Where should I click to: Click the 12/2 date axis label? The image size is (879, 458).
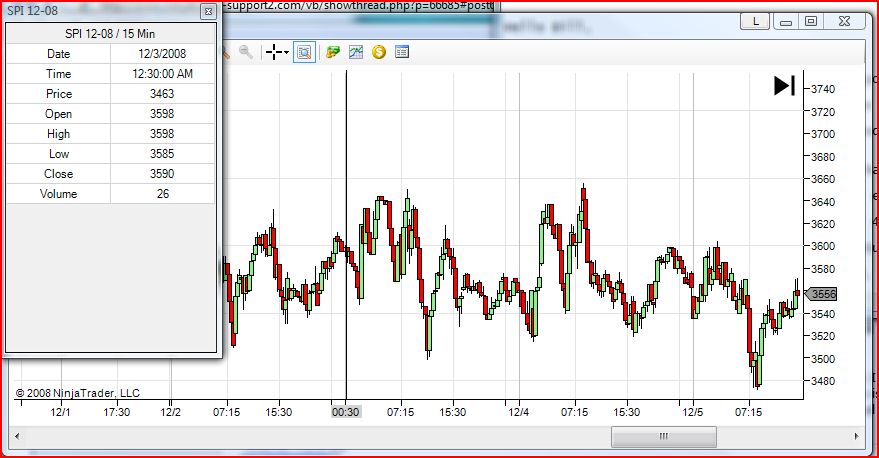(170, 412)
